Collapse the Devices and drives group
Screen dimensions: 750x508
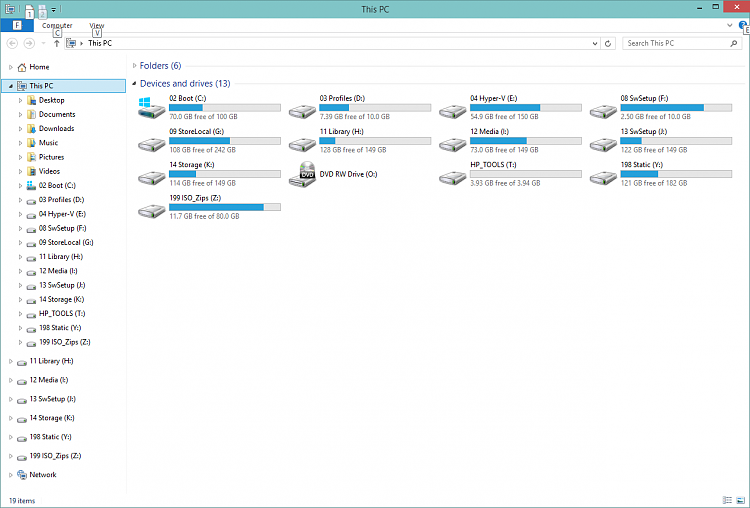coord(134,84)
